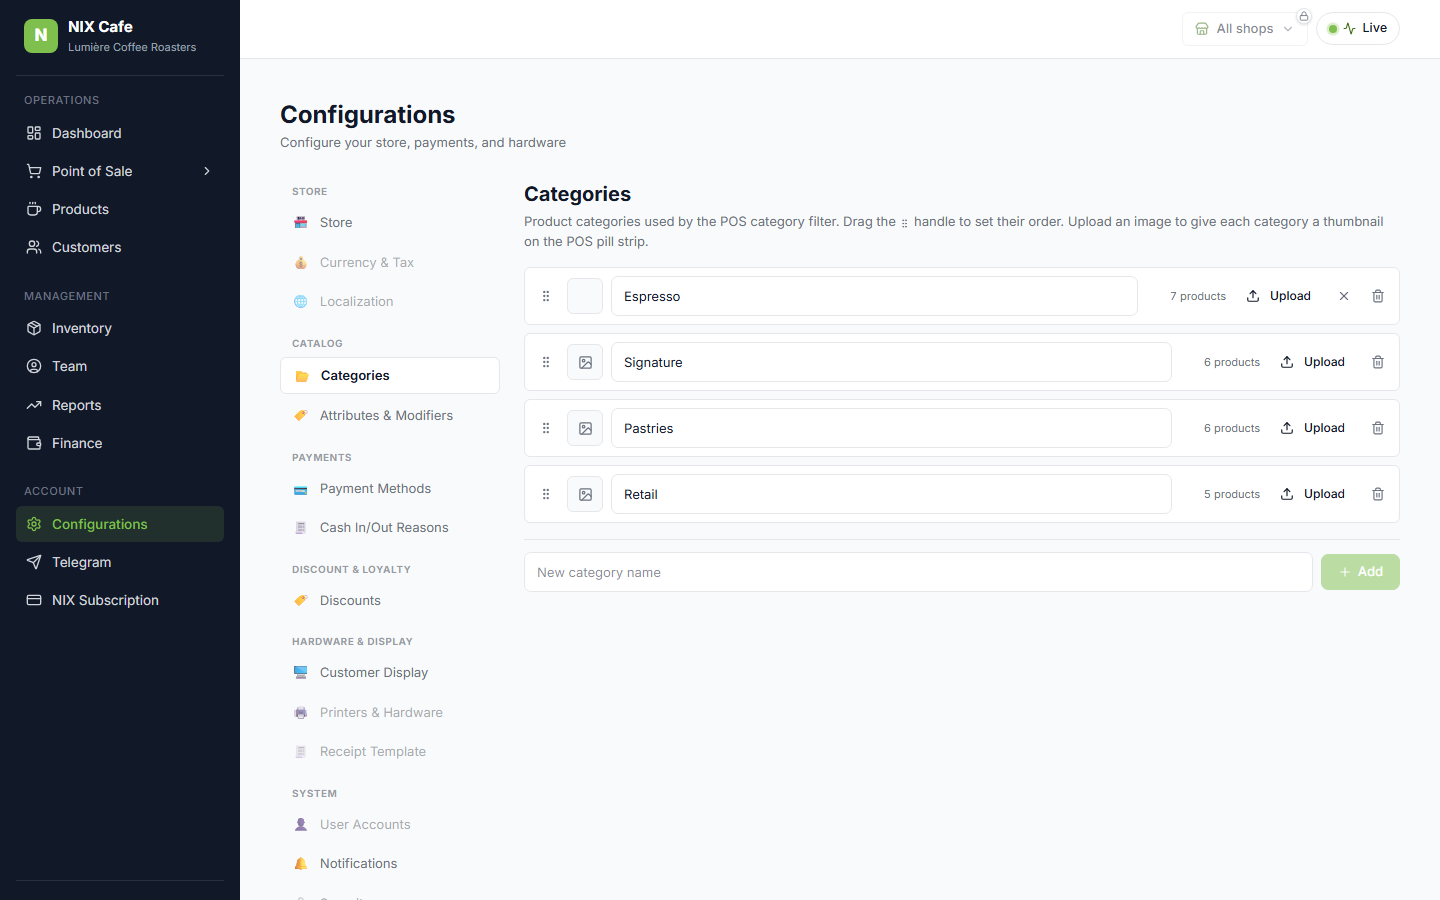Grab the Signature row drag handle
The image size is (1440, 900).
click(x=546, y=362)
